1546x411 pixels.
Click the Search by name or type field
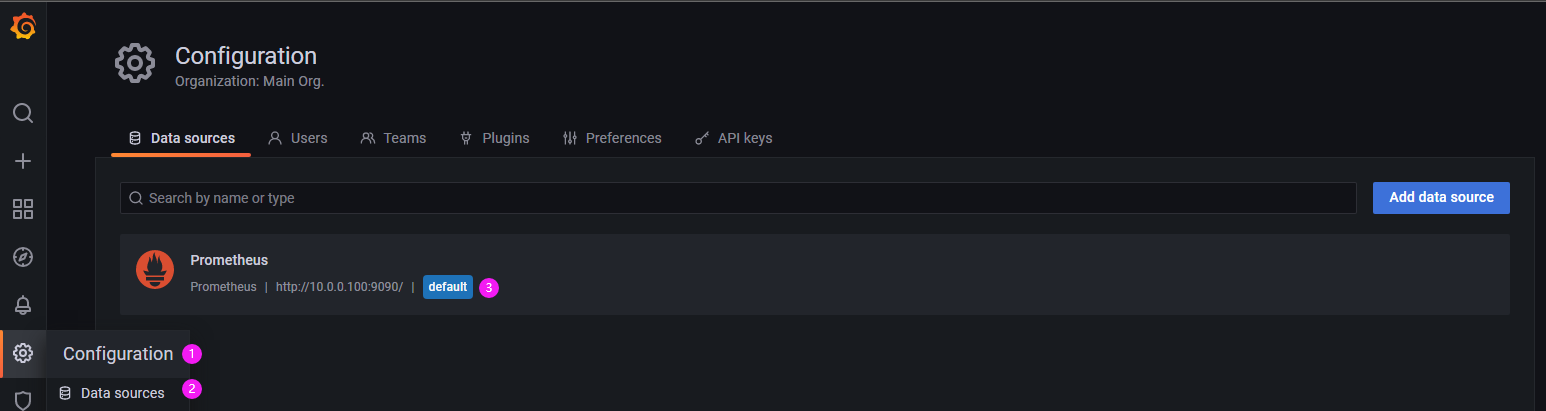point(740,198)
